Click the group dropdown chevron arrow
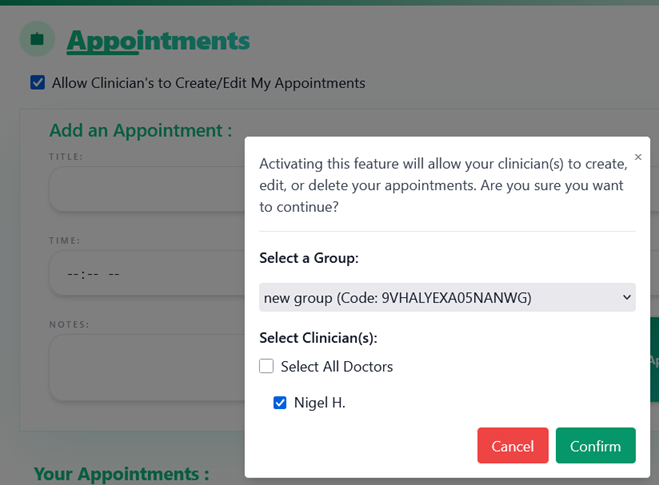 click(x=626, y=297)
